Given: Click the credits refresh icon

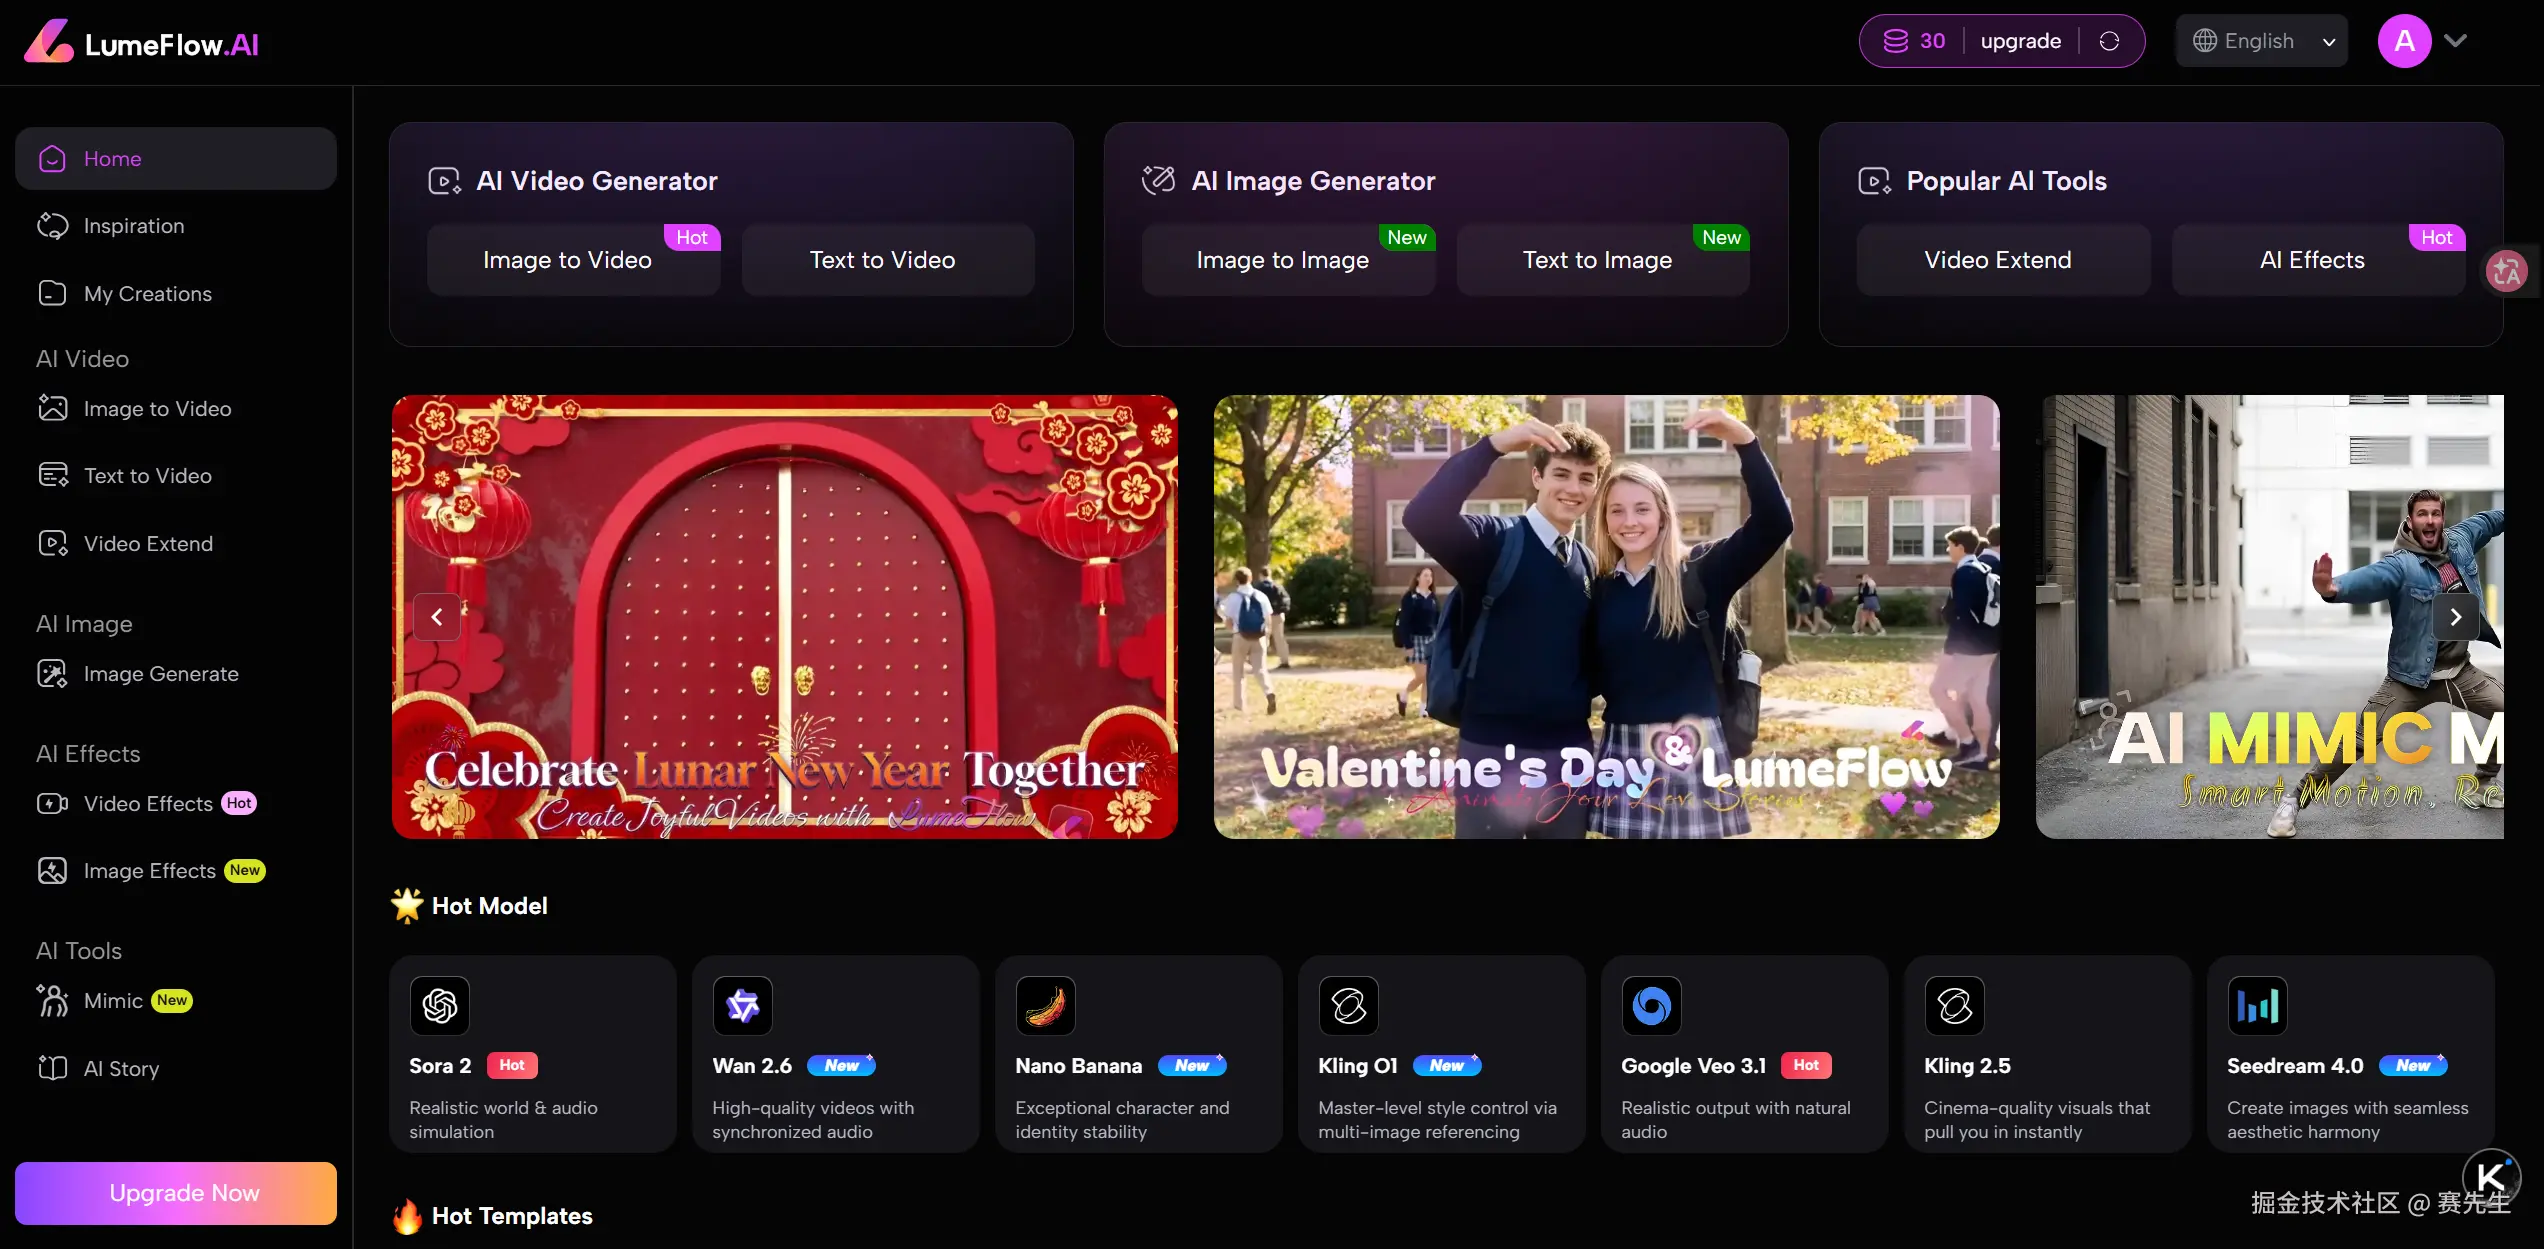Looking at the screenshot, I should tap(2109, 41).
